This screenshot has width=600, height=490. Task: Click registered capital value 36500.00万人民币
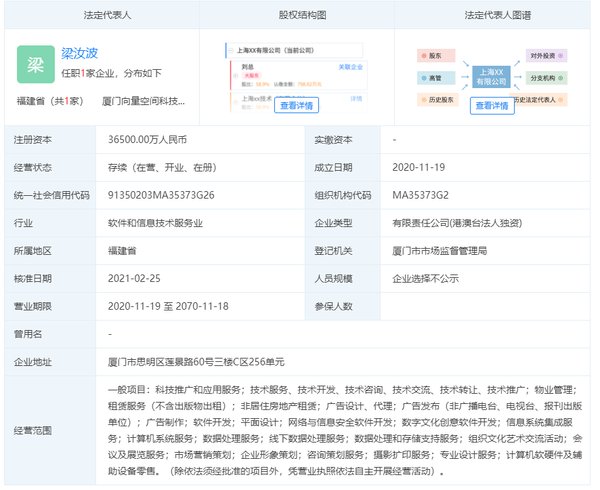pyautogui.click(x=147, y=140)
